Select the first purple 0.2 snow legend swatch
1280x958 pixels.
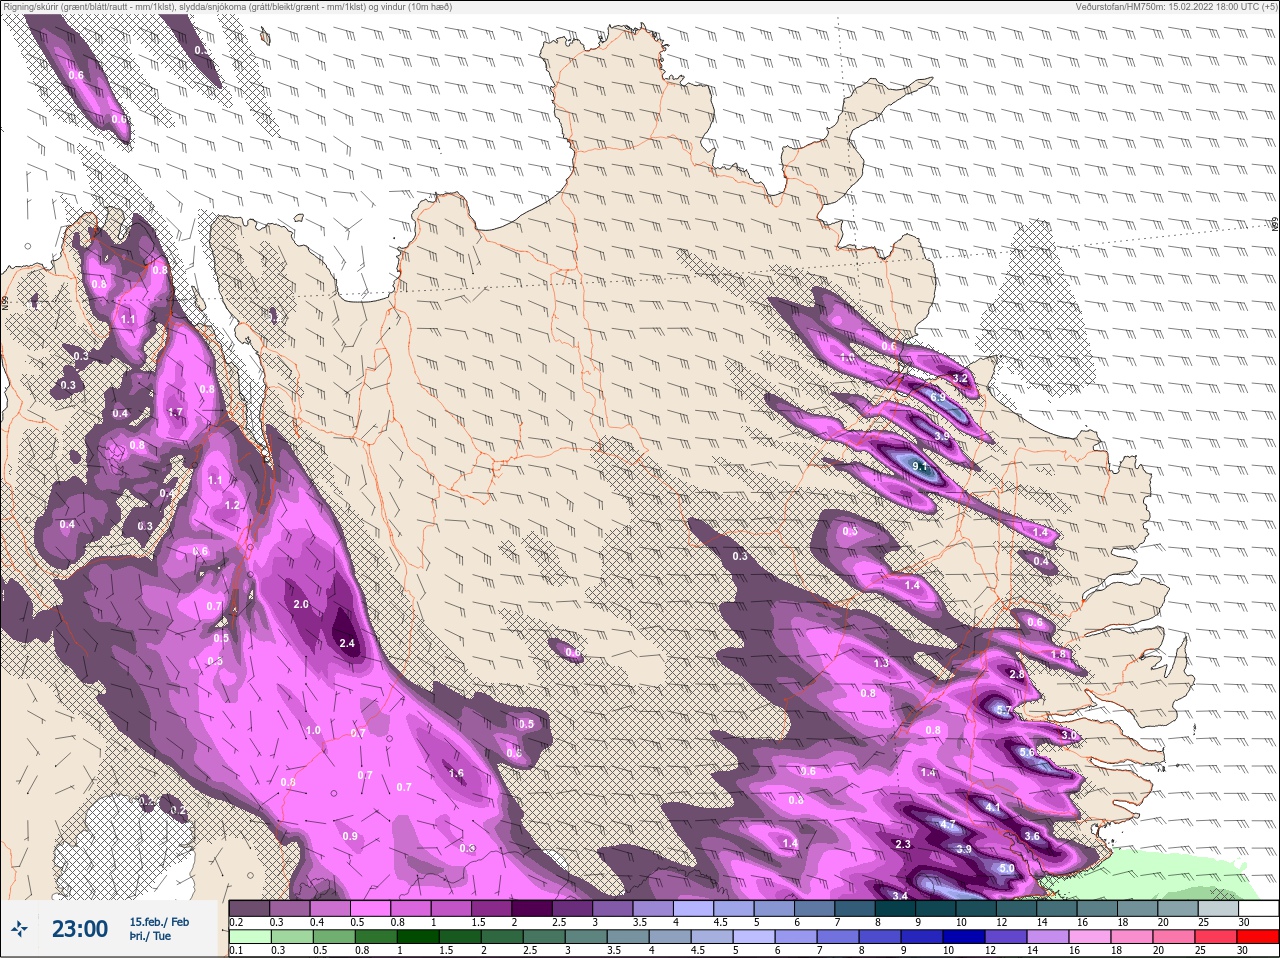pos(249,908)
